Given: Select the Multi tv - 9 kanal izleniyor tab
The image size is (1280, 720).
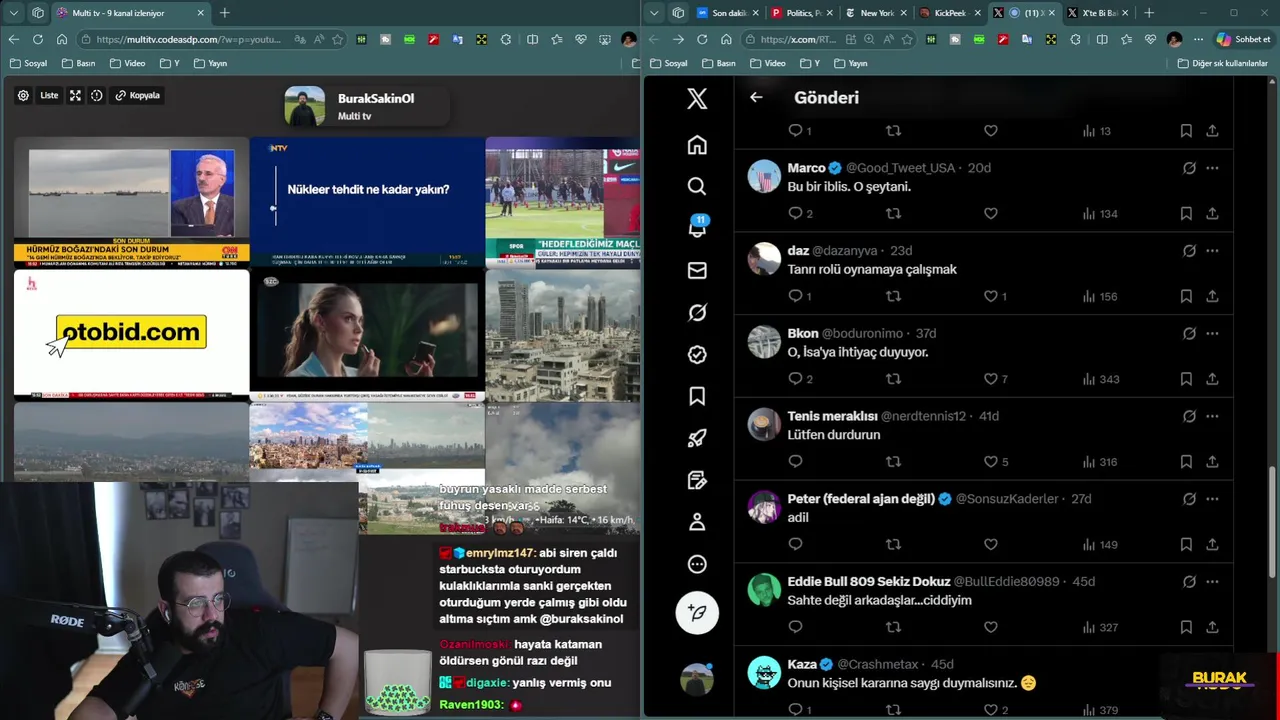Looking at the screenshot, I should click(130, 13).
